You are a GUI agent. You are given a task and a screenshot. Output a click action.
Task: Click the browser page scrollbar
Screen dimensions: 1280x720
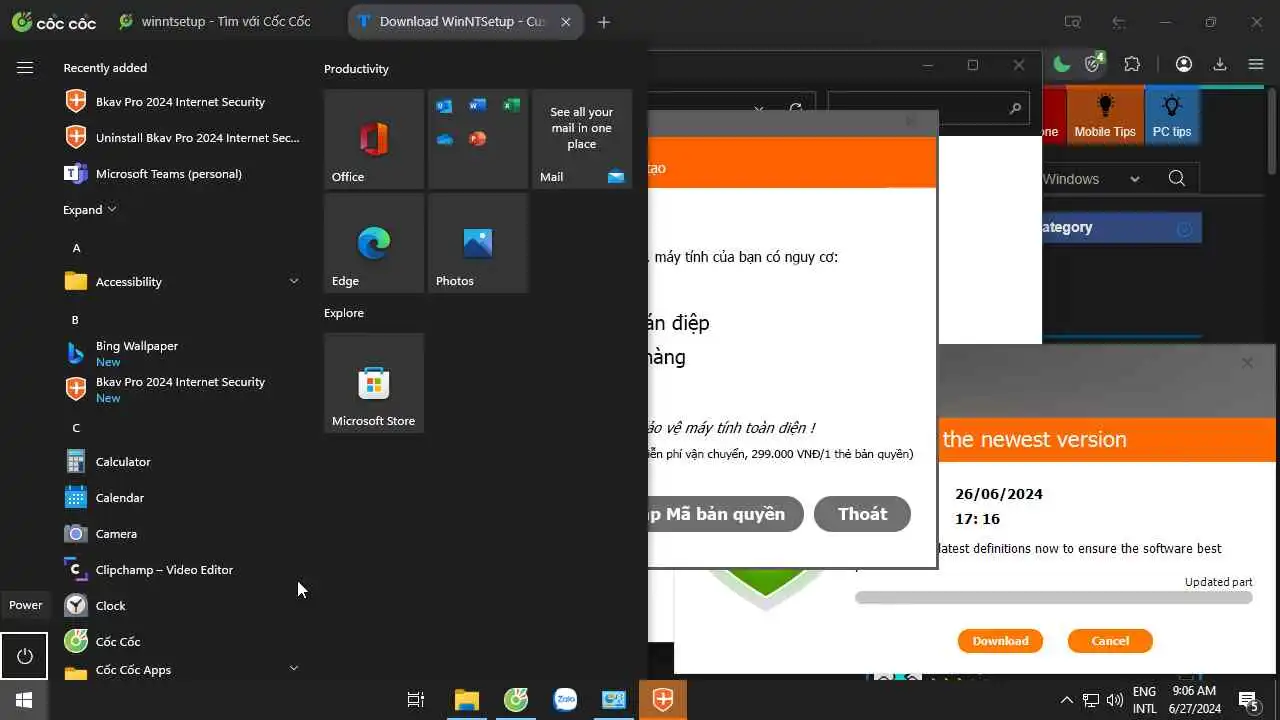tap(1272, 130)
